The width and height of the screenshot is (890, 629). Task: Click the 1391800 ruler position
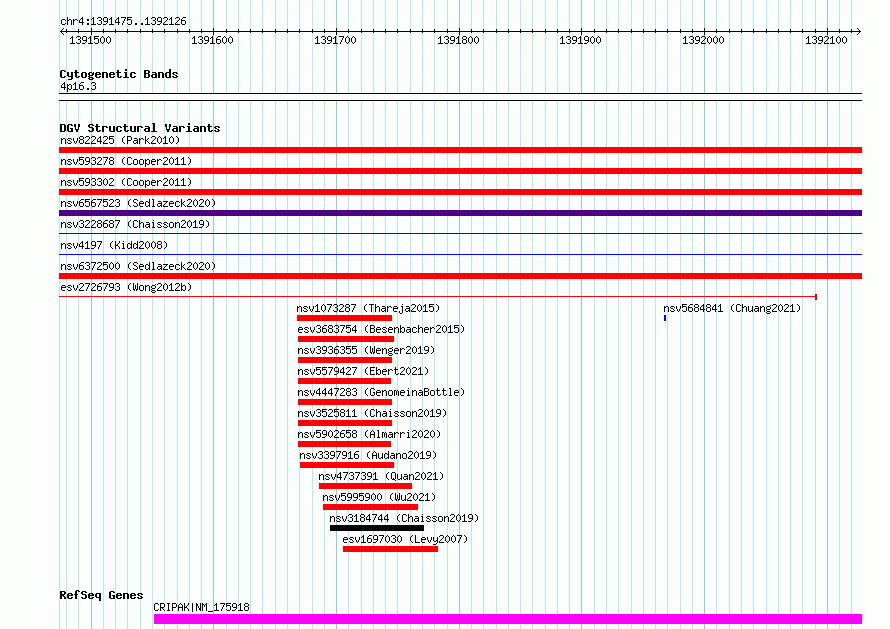coord(458,40)
